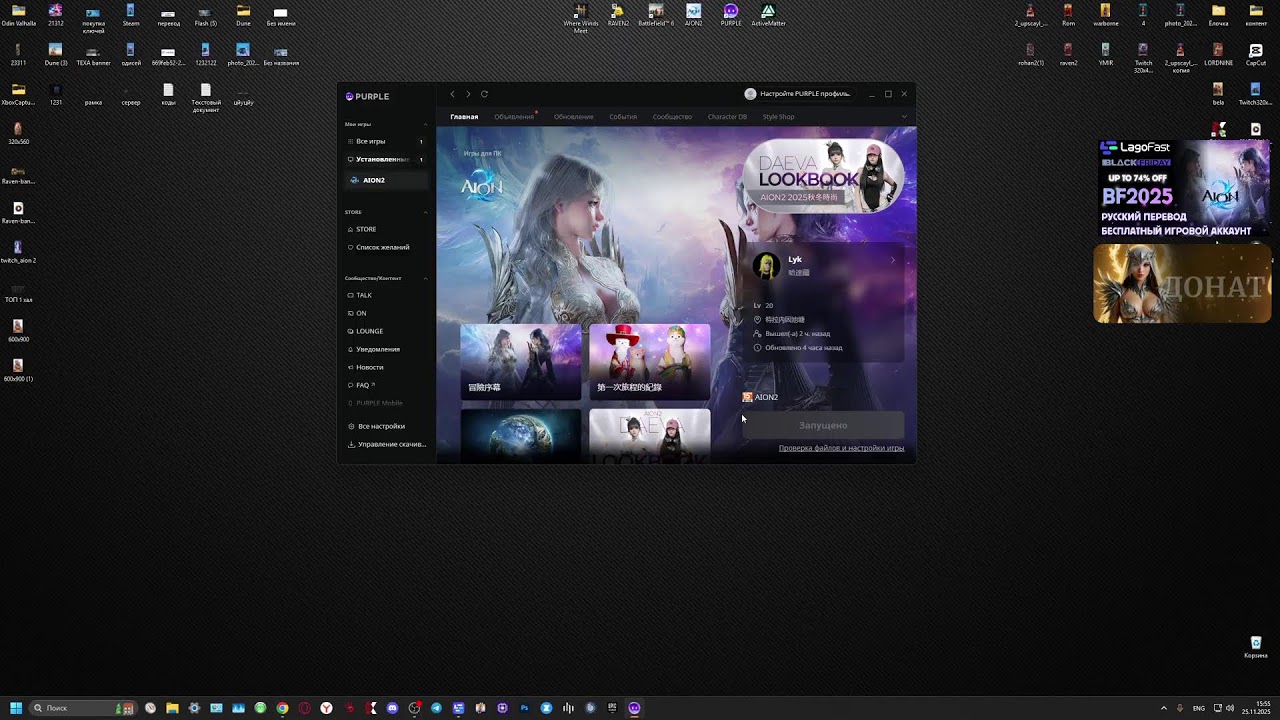Viewport: 1280px width, 720px height.
Task: Click the taskbar 'Поиск' search box
Action: 83,708
